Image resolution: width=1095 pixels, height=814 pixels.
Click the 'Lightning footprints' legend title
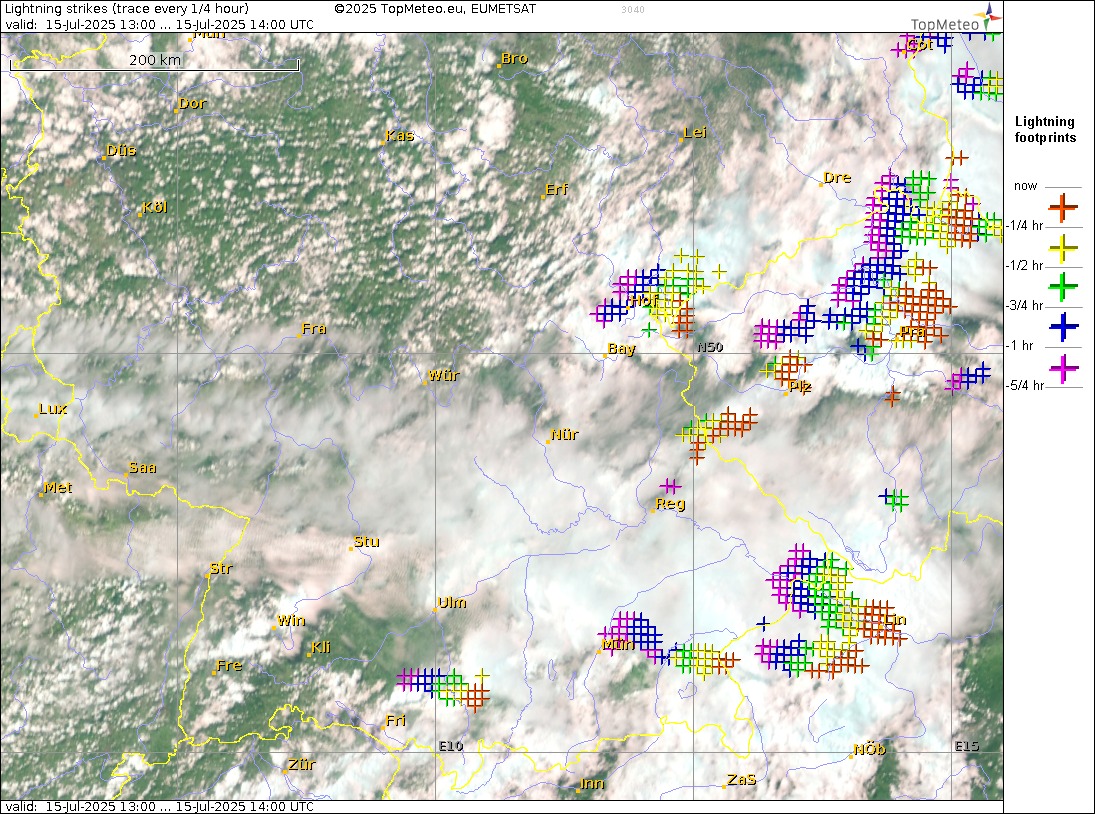click(x=1045, y=130)
